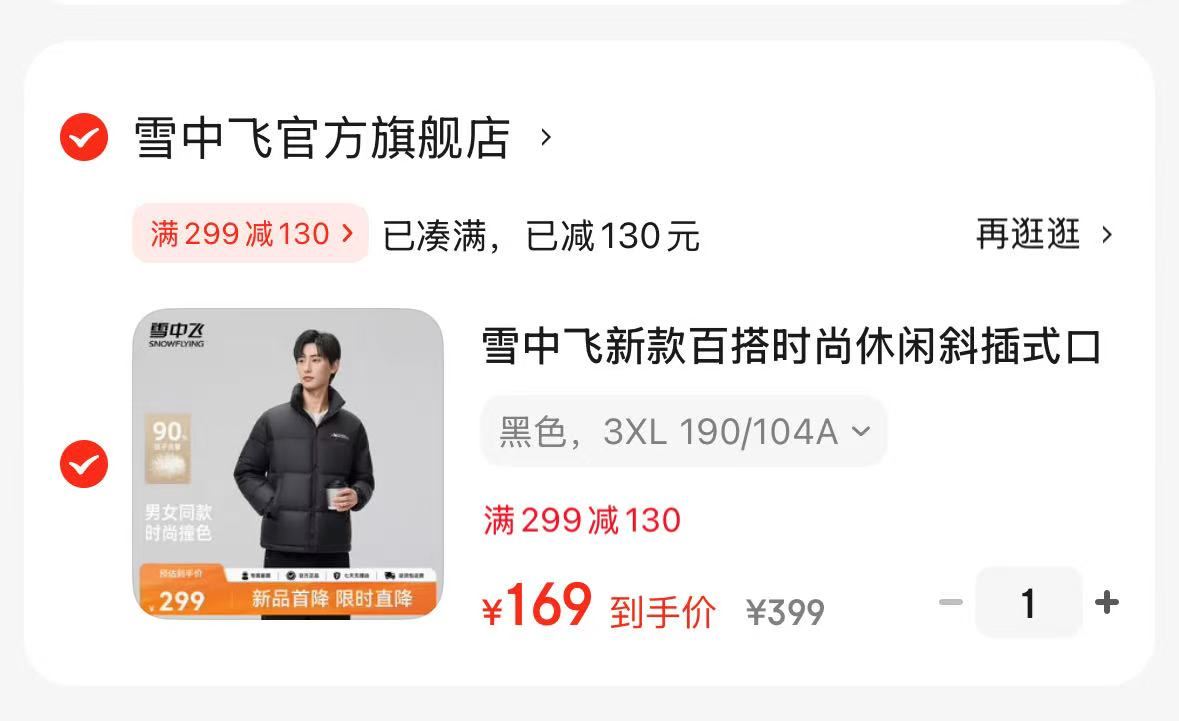Uncheck the 雪中飞官方旗舰店 store checkbox

pyautogui.click(x=84, y=137)
